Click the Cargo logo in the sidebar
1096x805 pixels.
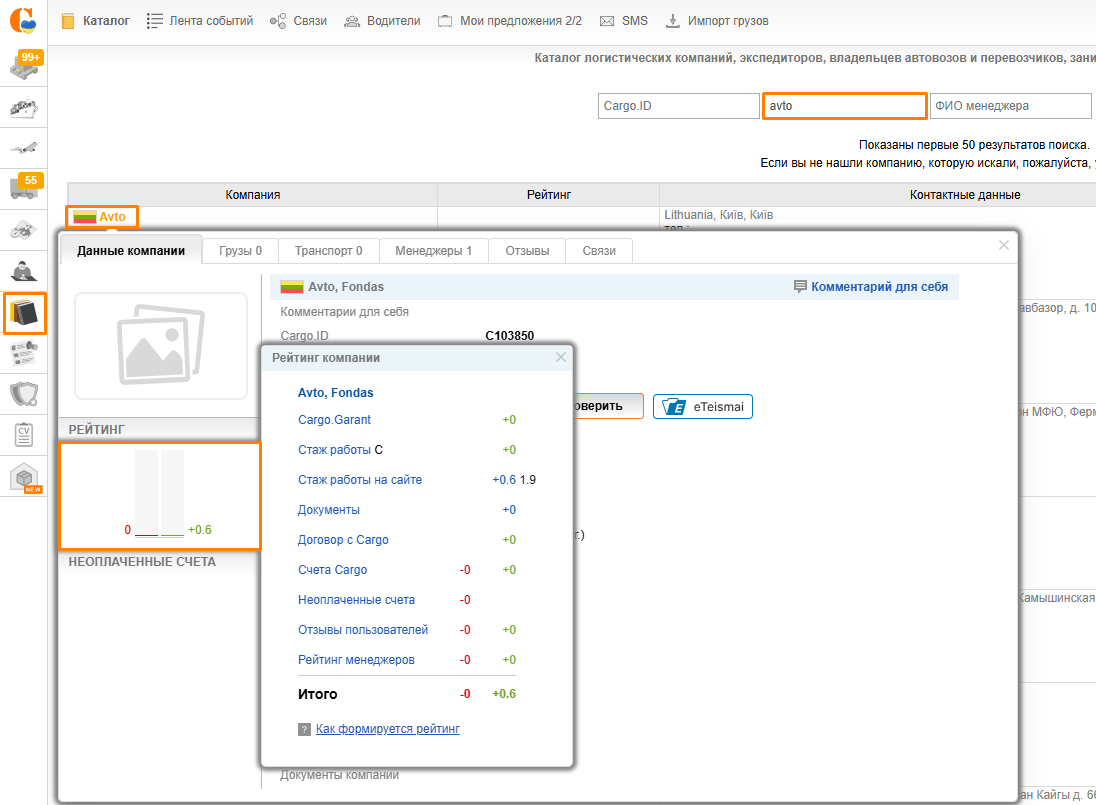tap(23, 21)
